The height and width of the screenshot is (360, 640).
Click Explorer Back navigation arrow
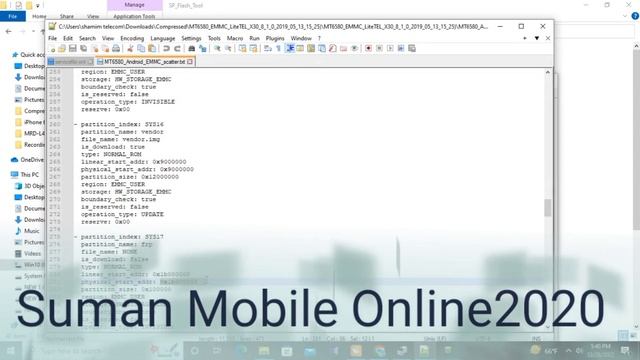point(9,31)
